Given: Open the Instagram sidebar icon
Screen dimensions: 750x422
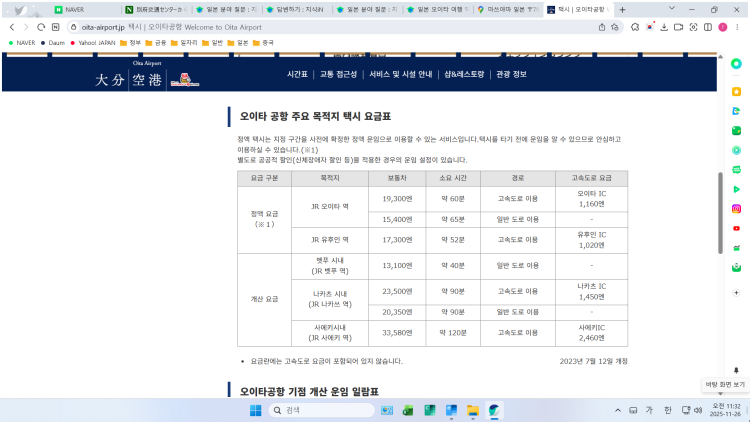Looking at the screenshot, I should click(736, 208).
